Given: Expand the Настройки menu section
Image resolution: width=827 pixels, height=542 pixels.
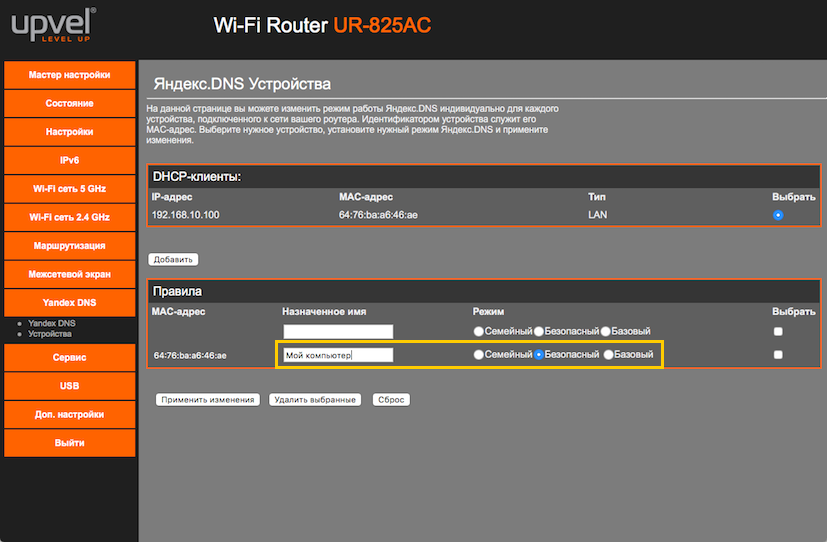Looking at the screenshot, I should 70,132.
